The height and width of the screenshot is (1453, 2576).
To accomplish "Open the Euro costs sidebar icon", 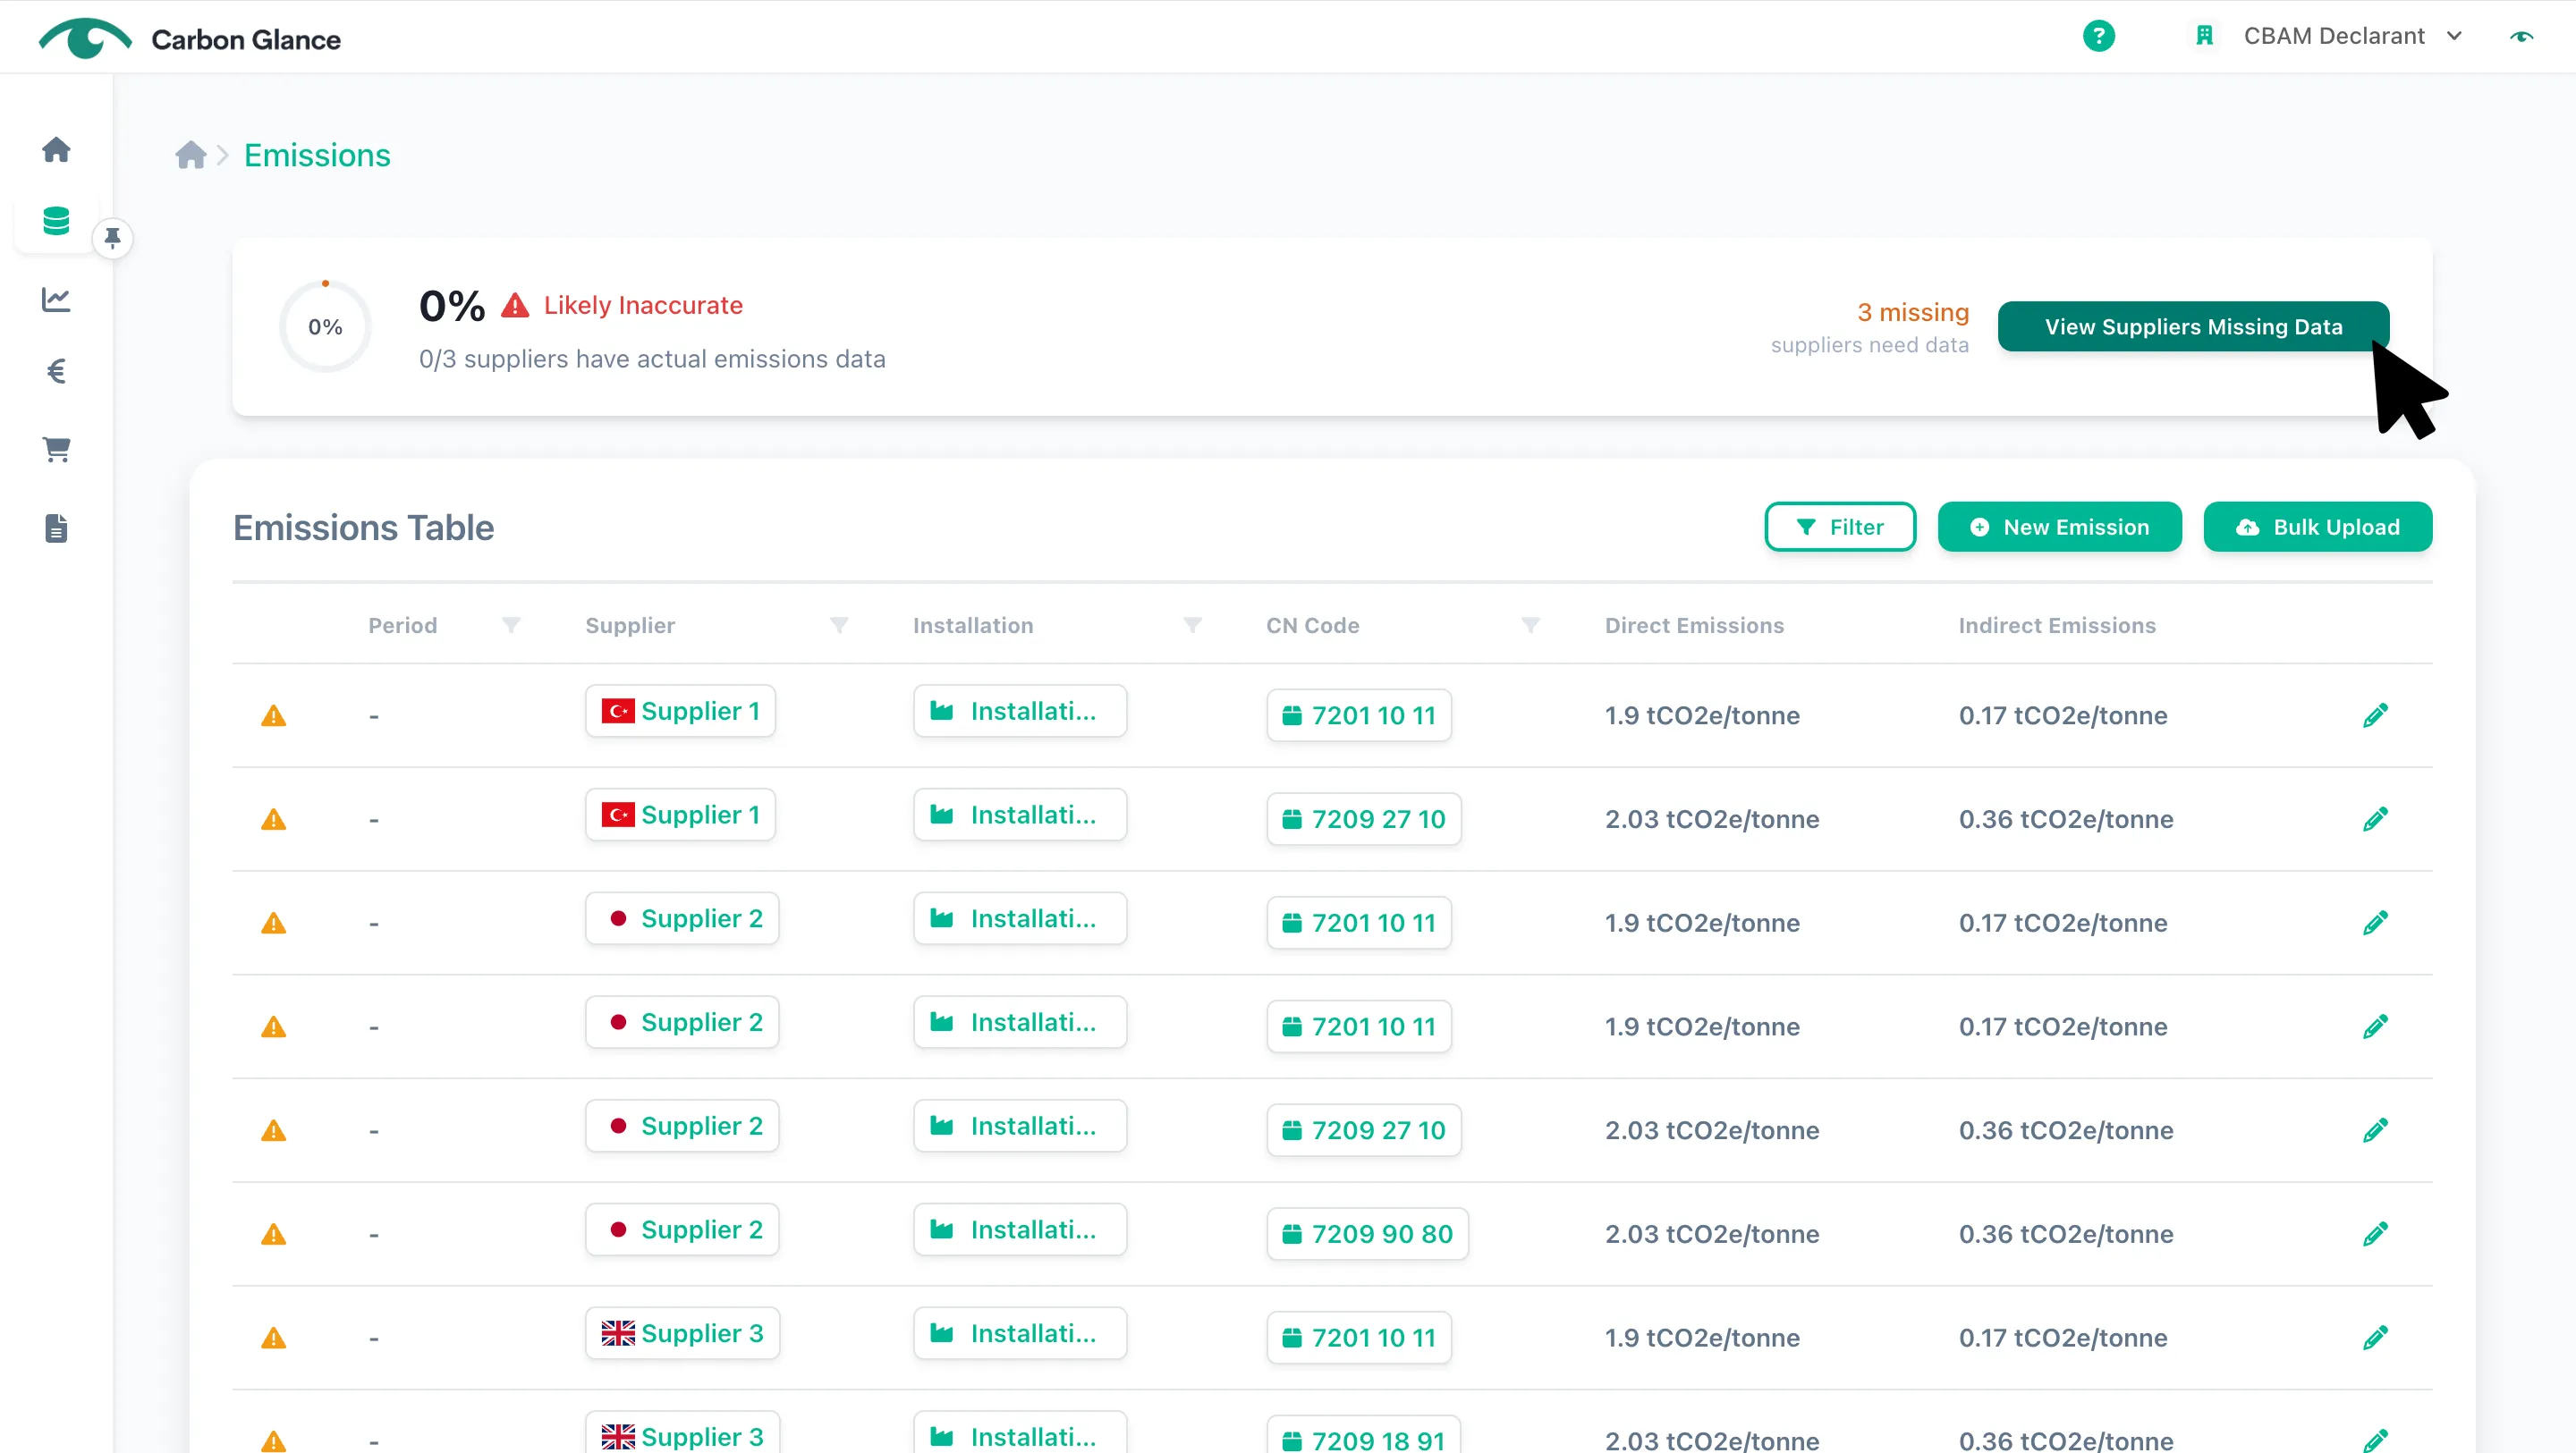I will pos(56,372).
